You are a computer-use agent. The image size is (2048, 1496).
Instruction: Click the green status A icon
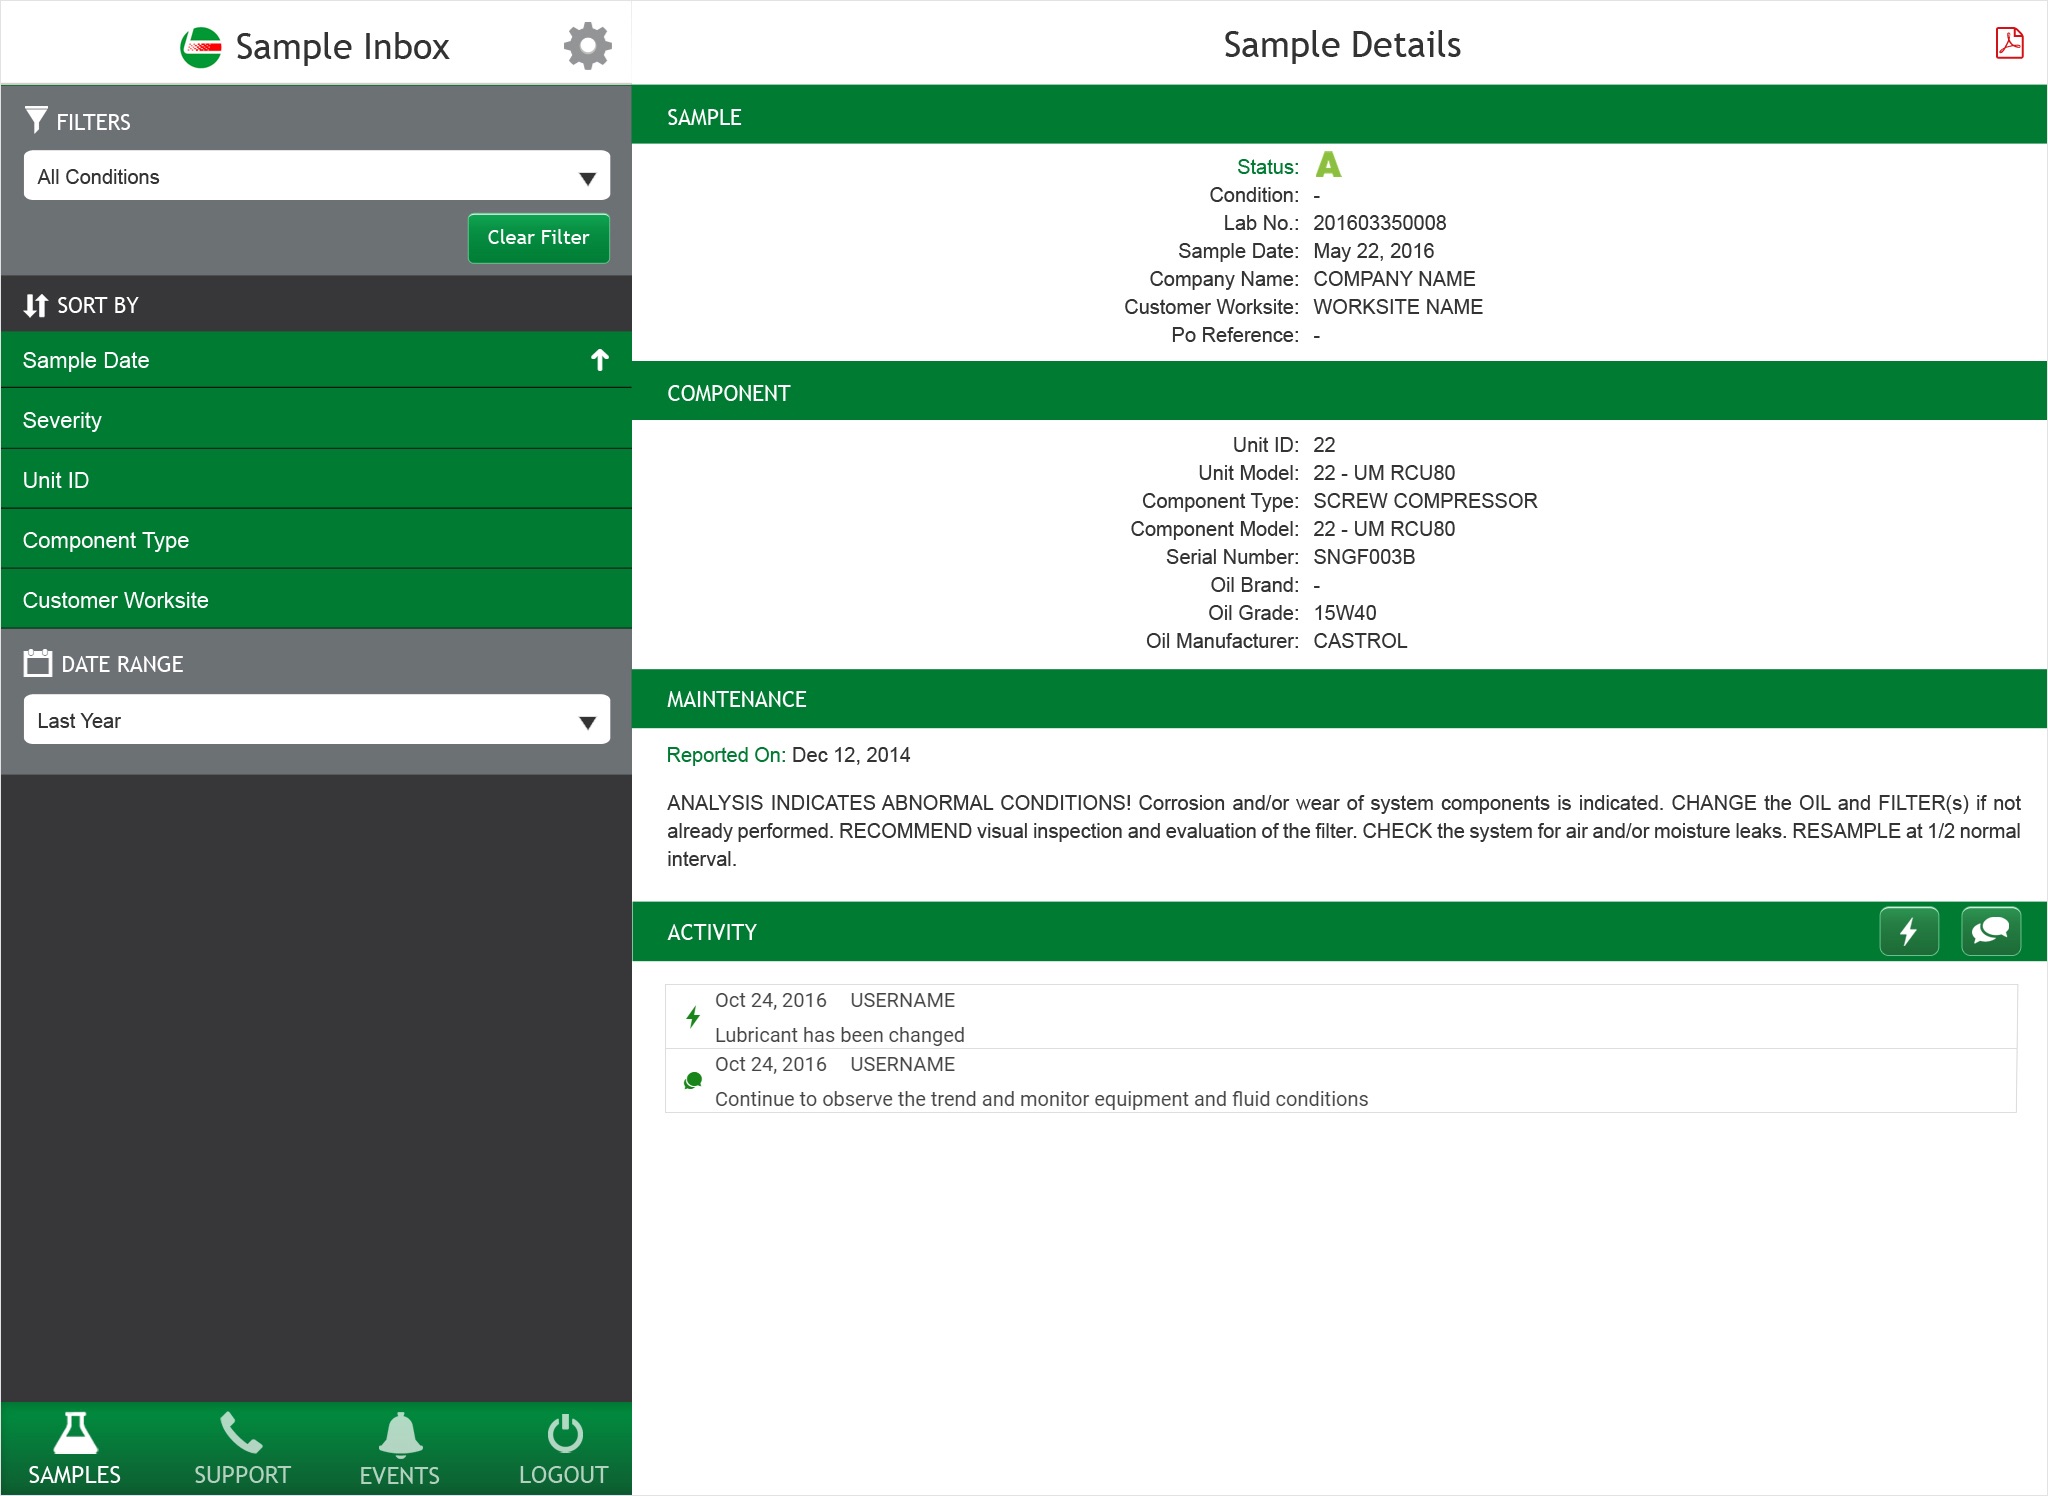(1328, 165)
